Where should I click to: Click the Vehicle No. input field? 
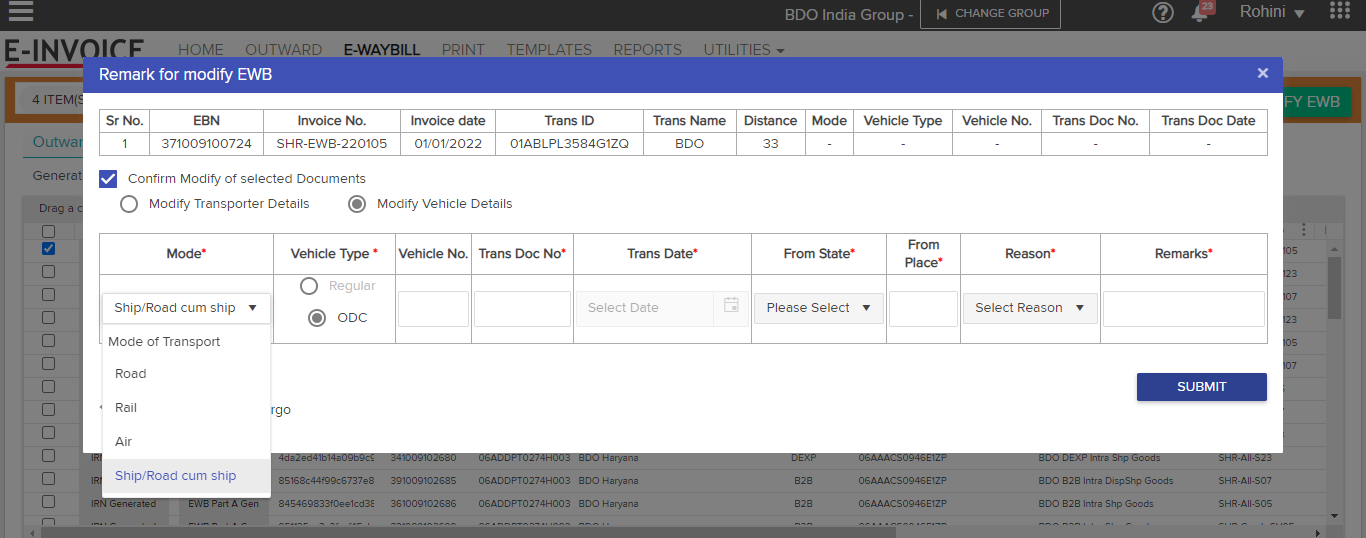click(433, 309)
